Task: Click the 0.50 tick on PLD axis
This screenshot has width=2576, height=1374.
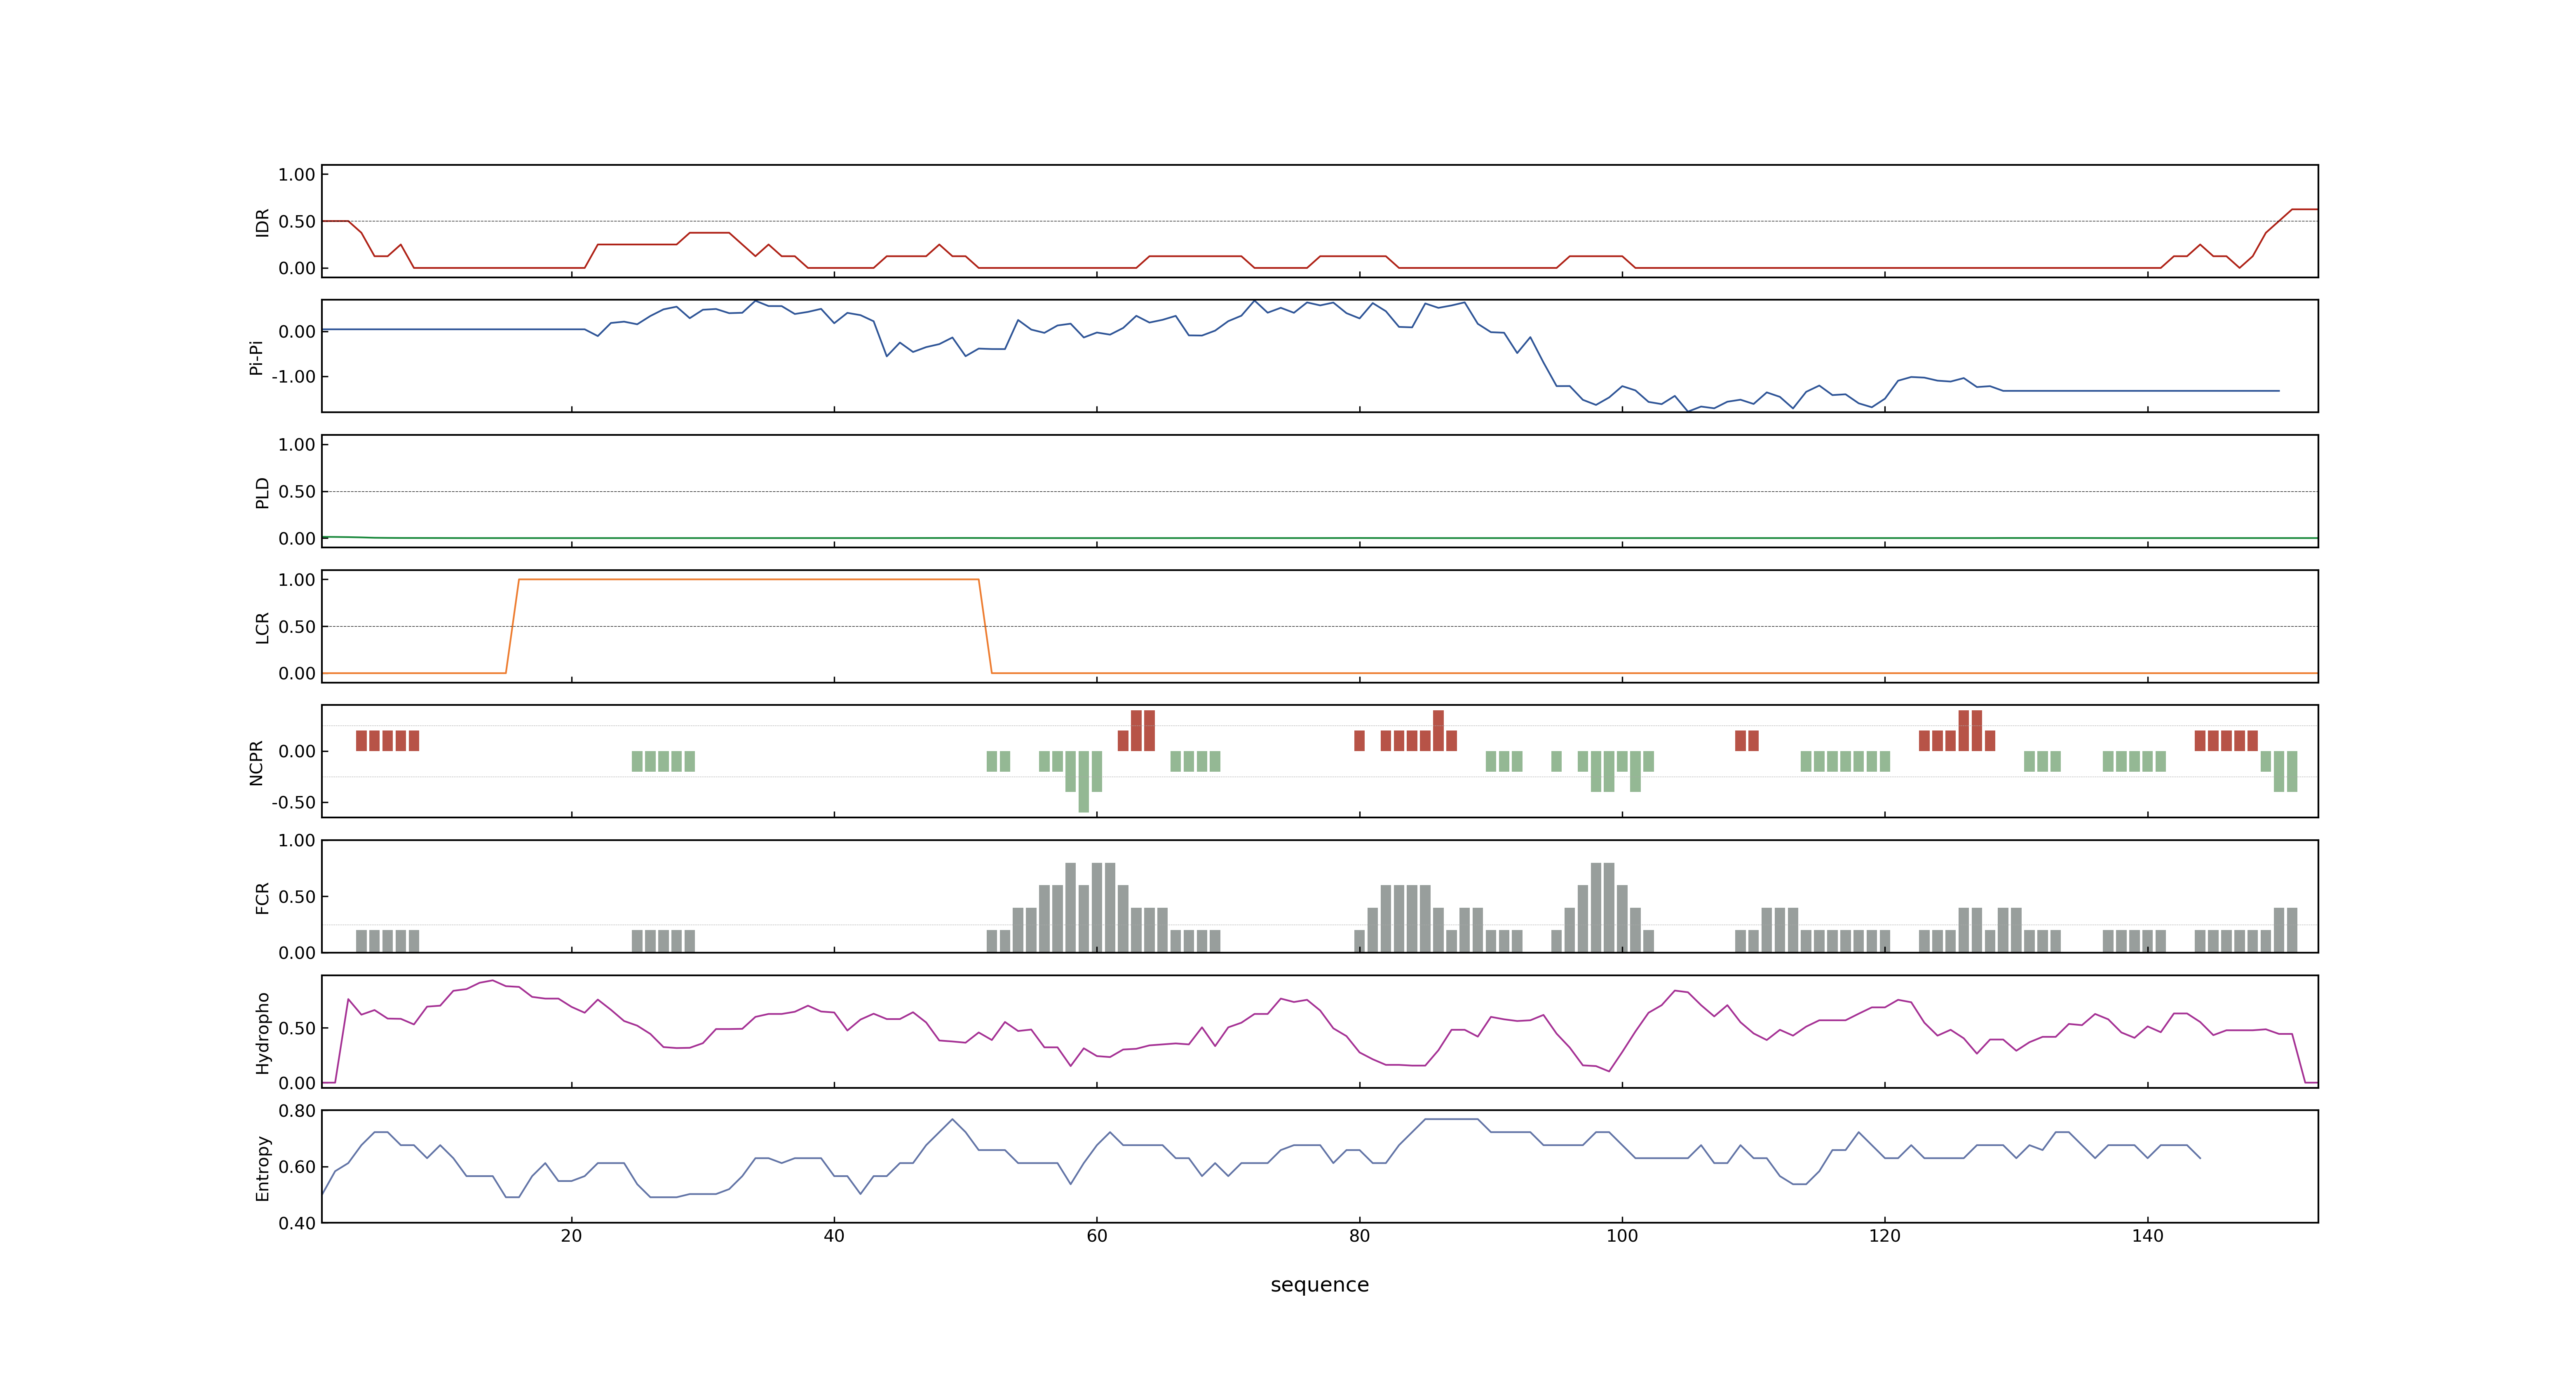Action: click(297, 491)
